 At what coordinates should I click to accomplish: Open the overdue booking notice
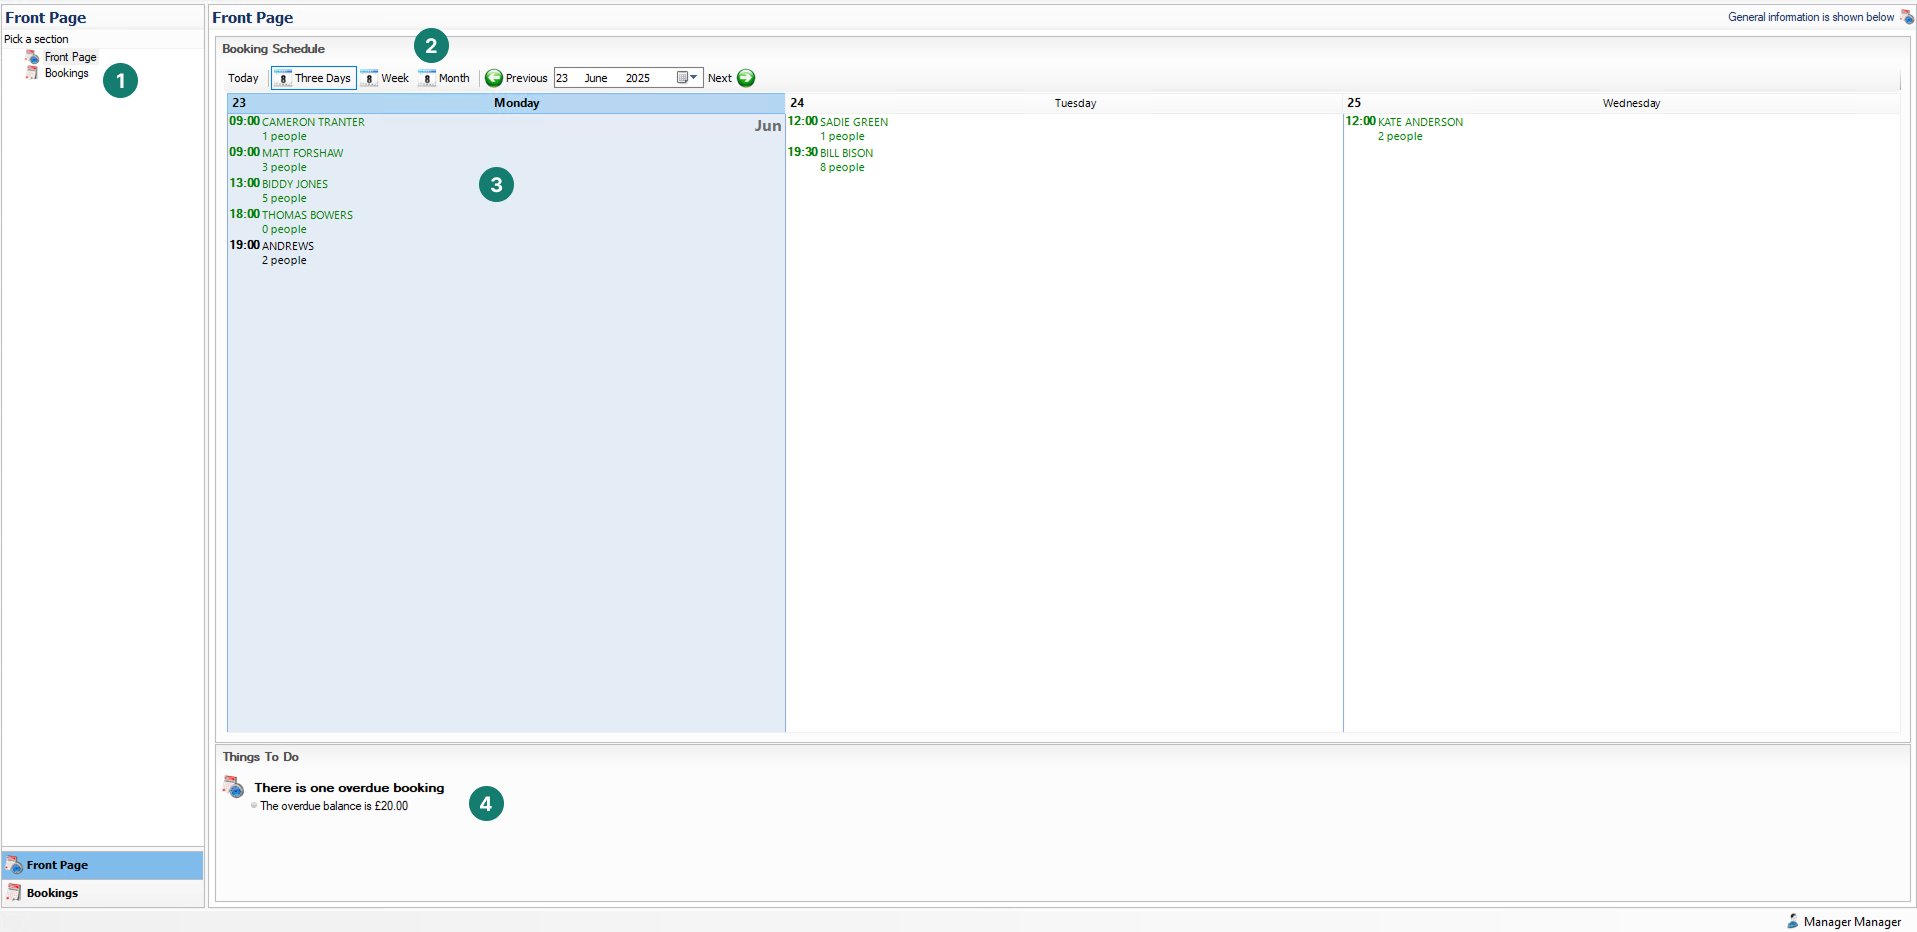[x=348, y=788]
